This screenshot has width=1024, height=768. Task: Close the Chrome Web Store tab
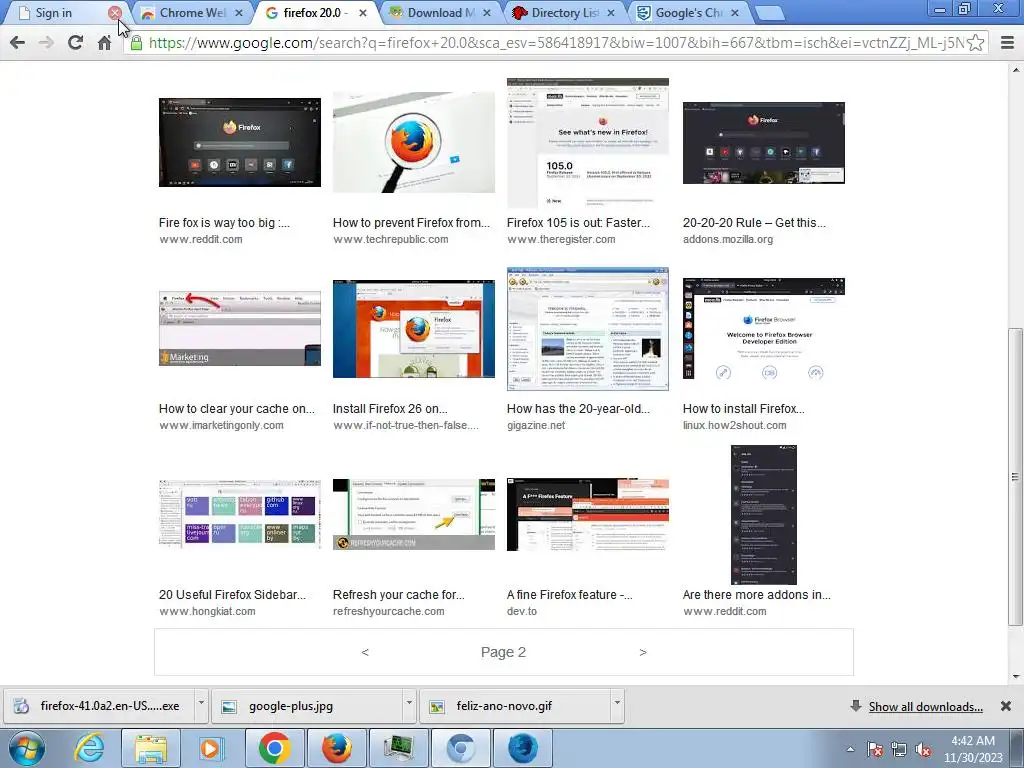click(239, 12)
